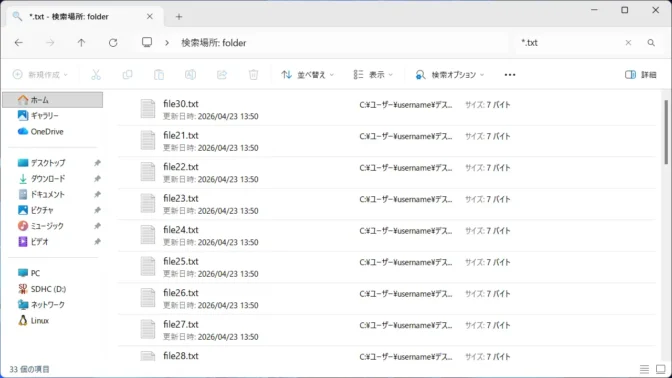Viewport: 672px width, 378px height.
Task: Click the pin icon beside ミュージック
Action: click(97, 226)
